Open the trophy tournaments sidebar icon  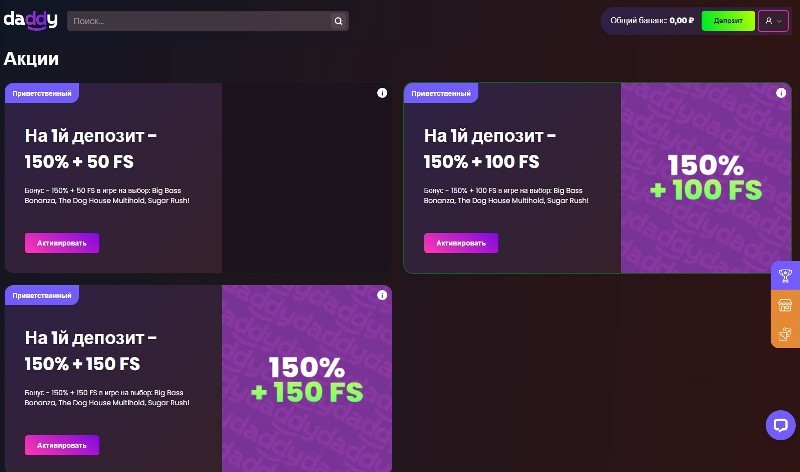(785, 276)
